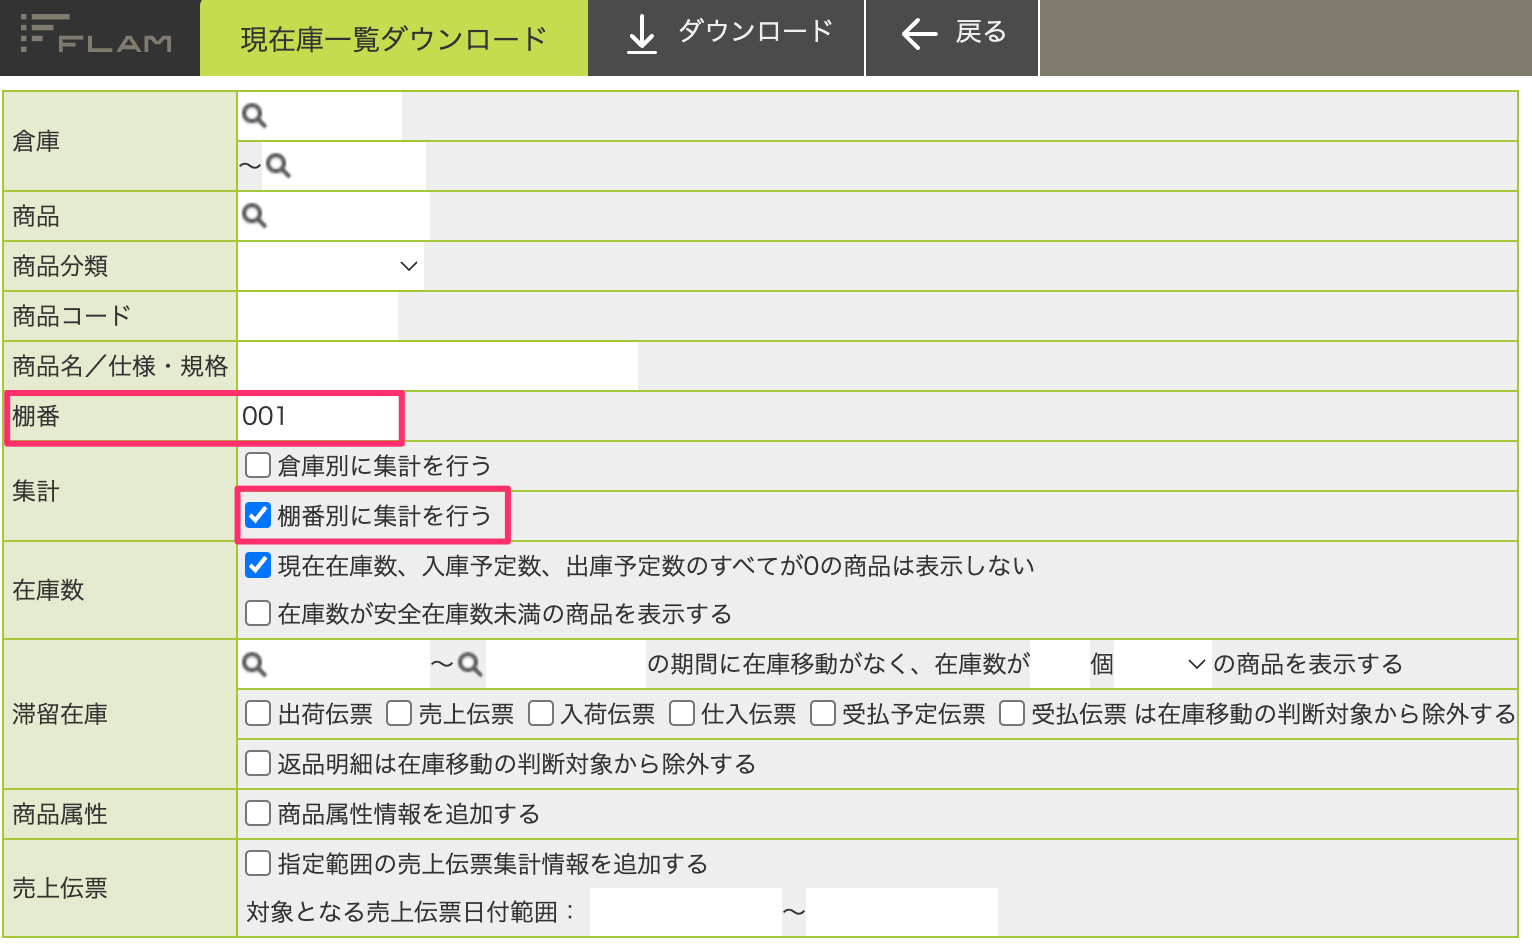
Task: Open the 商品分類 dropdown
Action: click(x=331, y=266)
